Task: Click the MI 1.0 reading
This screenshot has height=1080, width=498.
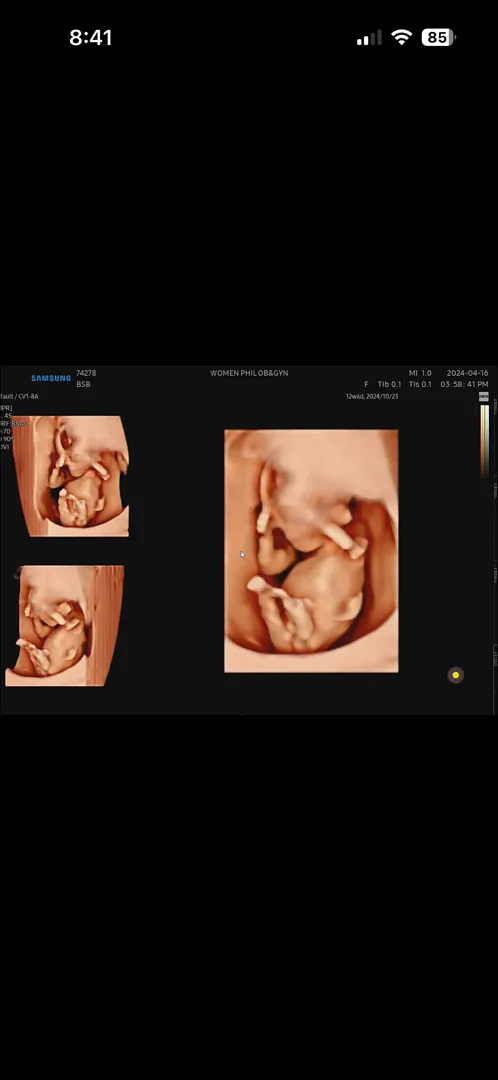Action: click(x=420, y=373)
